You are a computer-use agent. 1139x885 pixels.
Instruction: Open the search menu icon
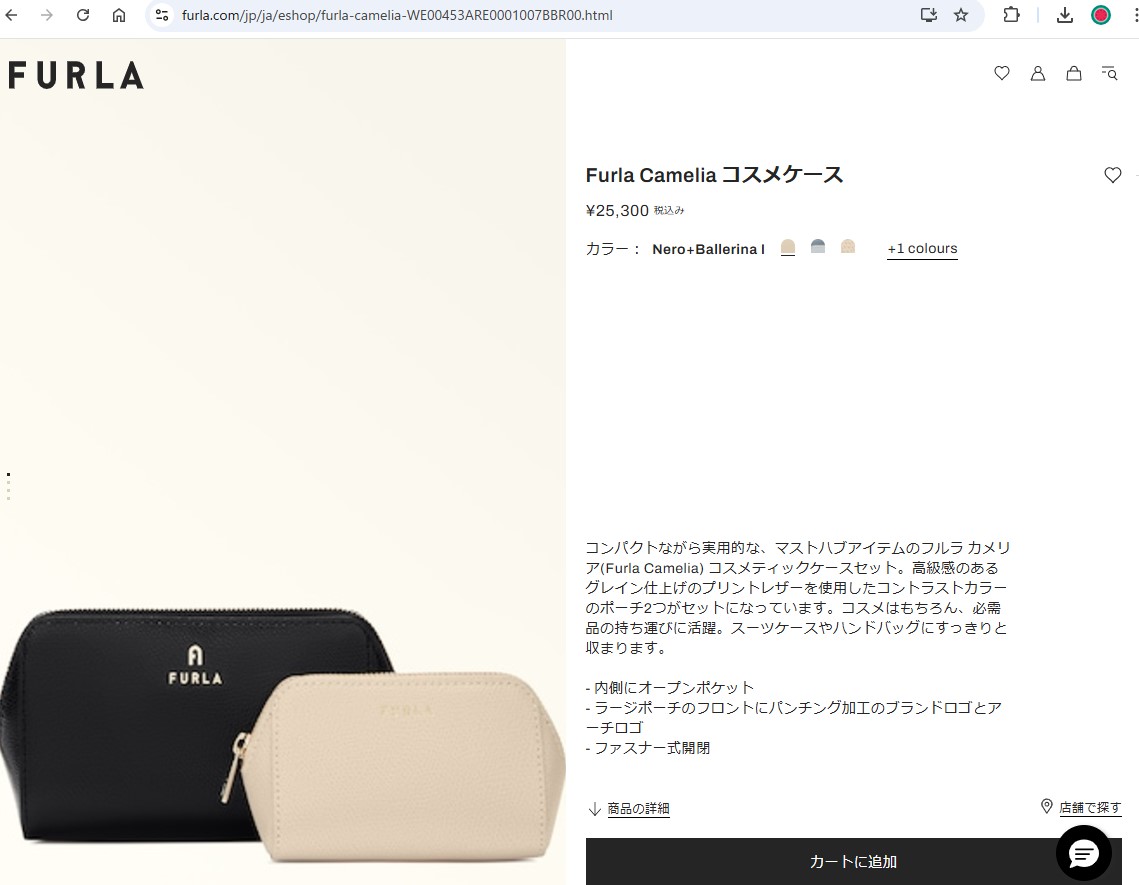1109,73
